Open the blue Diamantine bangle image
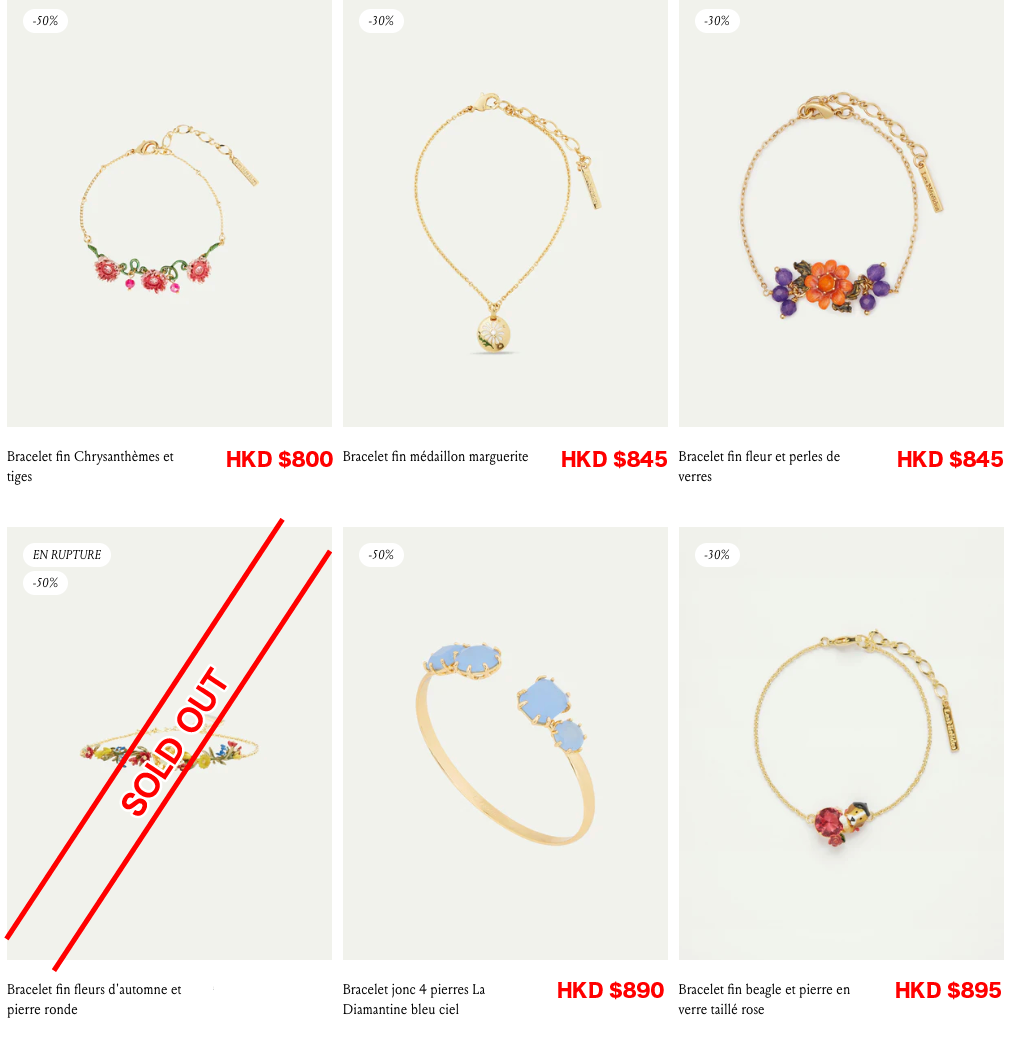1011x1050 pixels. coord(506,743)
